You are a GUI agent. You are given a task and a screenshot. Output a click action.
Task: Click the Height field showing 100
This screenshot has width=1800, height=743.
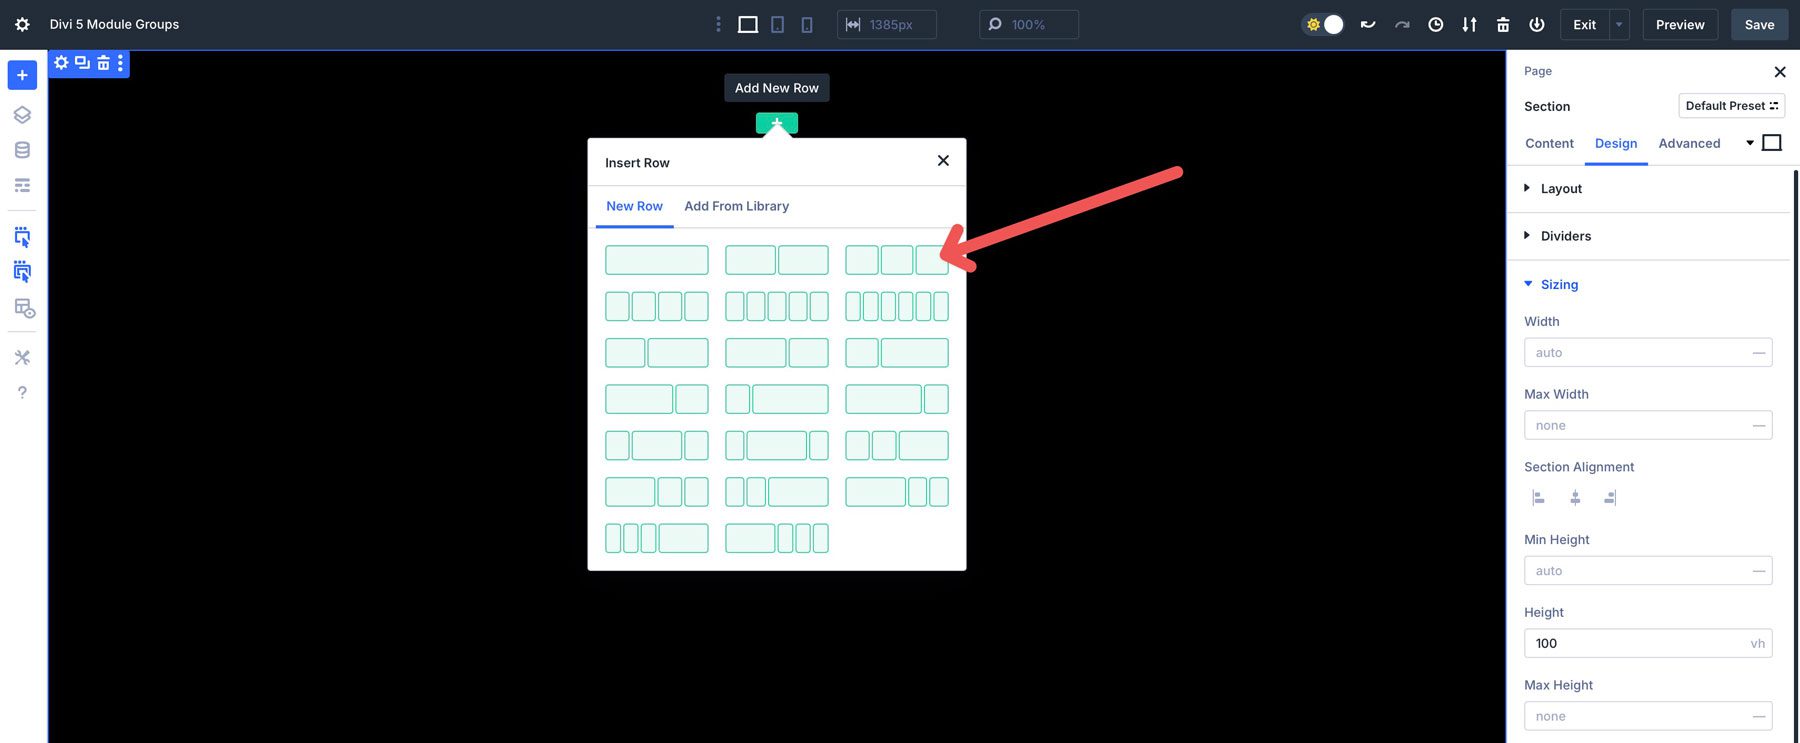pos(1648,643)
